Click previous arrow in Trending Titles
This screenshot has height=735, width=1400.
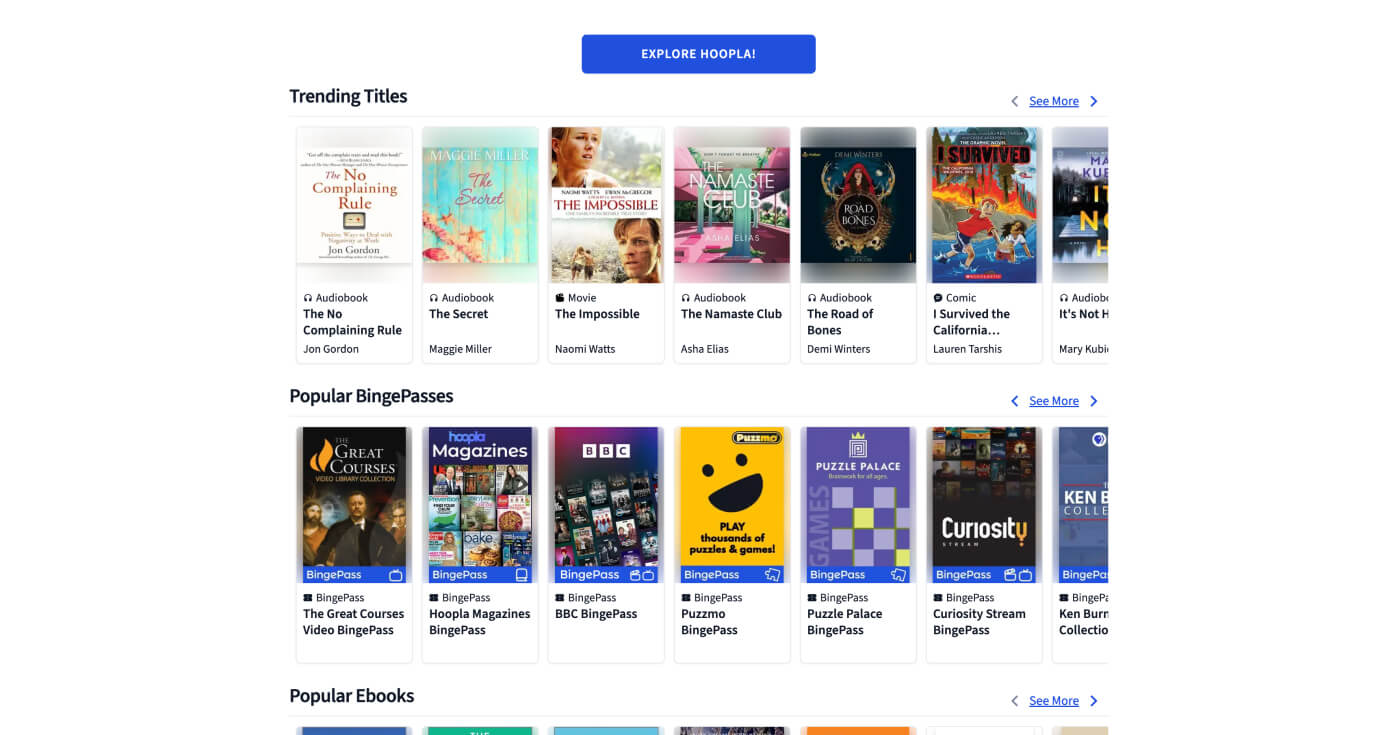click(1014, 101)
